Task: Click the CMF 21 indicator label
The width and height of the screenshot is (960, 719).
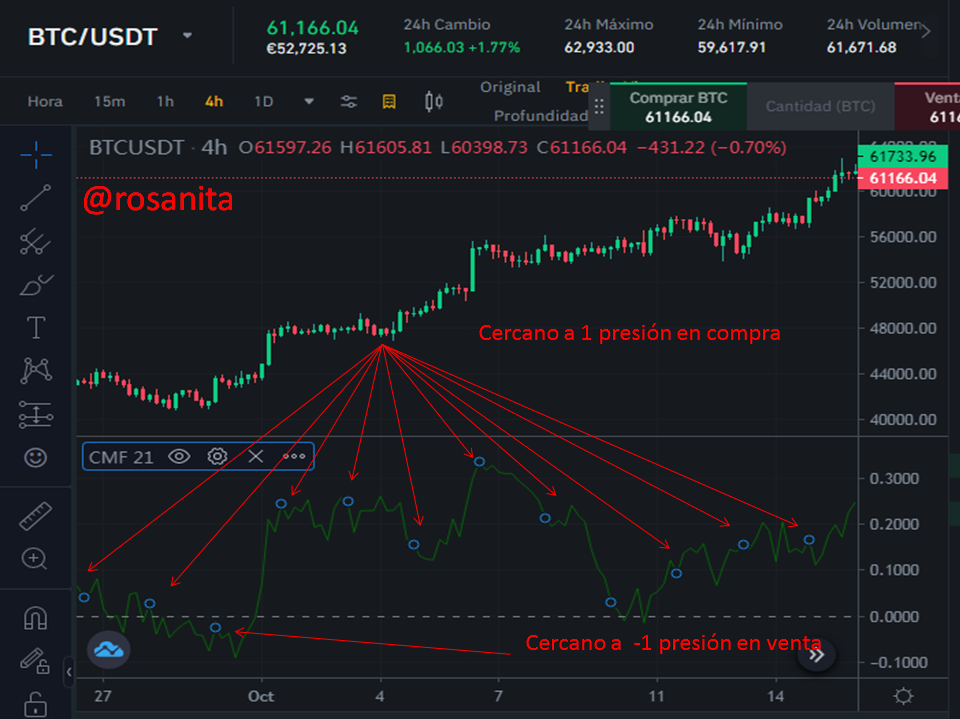Action: pos(121,457)
